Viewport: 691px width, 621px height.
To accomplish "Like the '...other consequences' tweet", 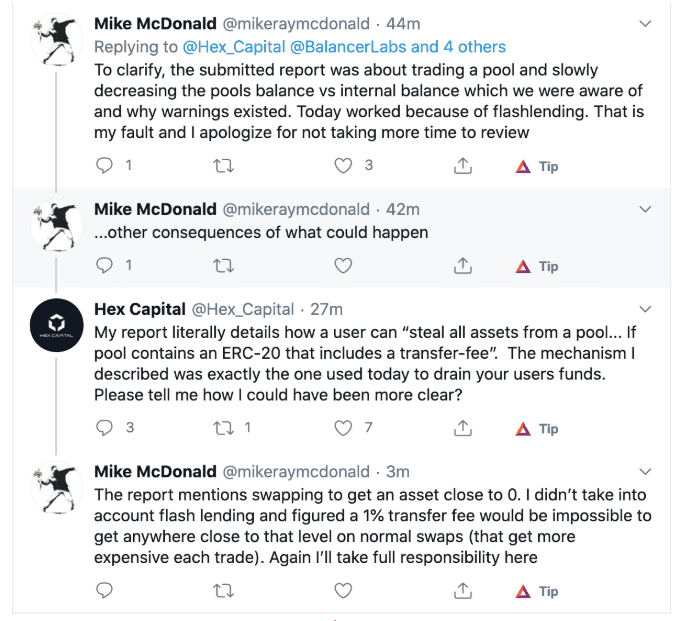I will tap(343, 266).
